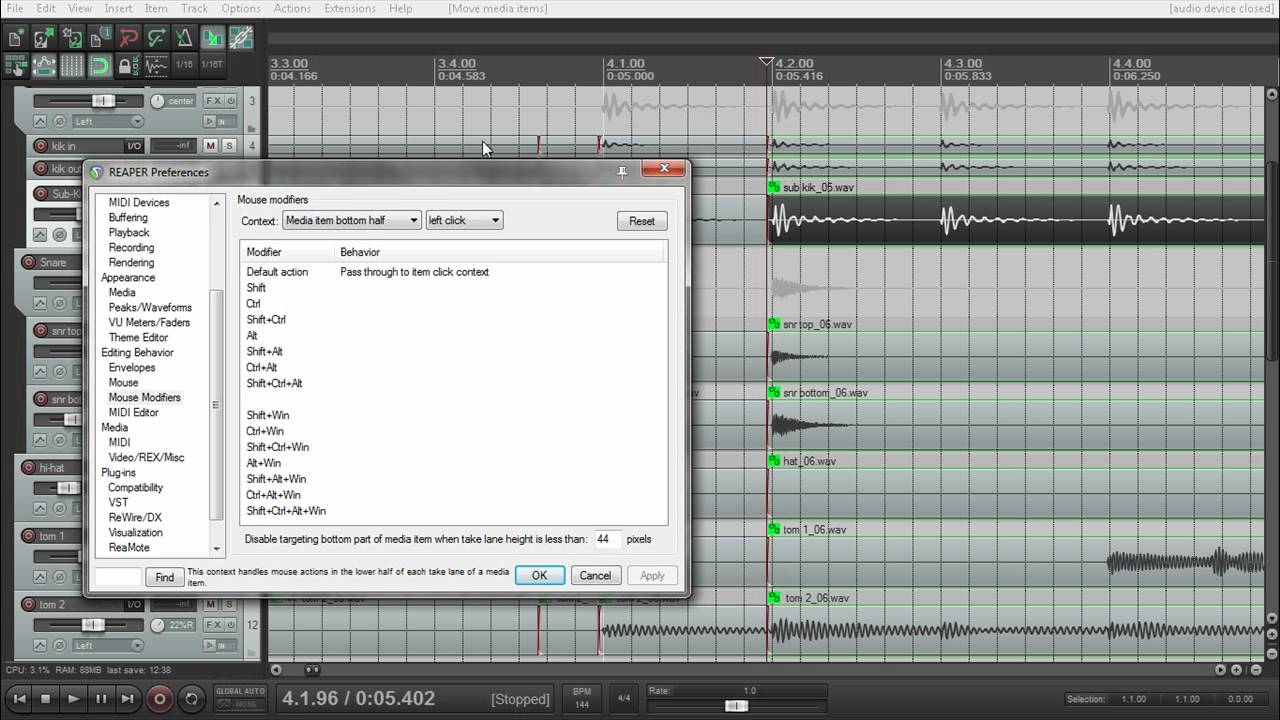Mute the tom 2 track

click(211, 604)
